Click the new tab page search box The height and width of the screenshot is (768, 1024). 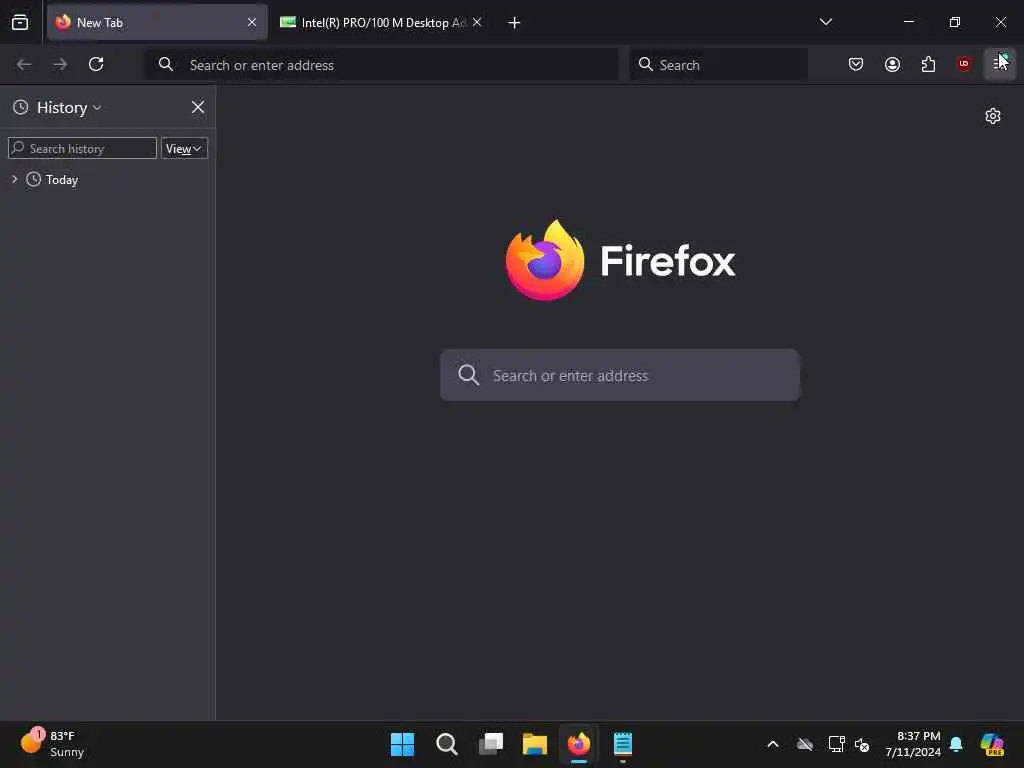tap(620, 375)
